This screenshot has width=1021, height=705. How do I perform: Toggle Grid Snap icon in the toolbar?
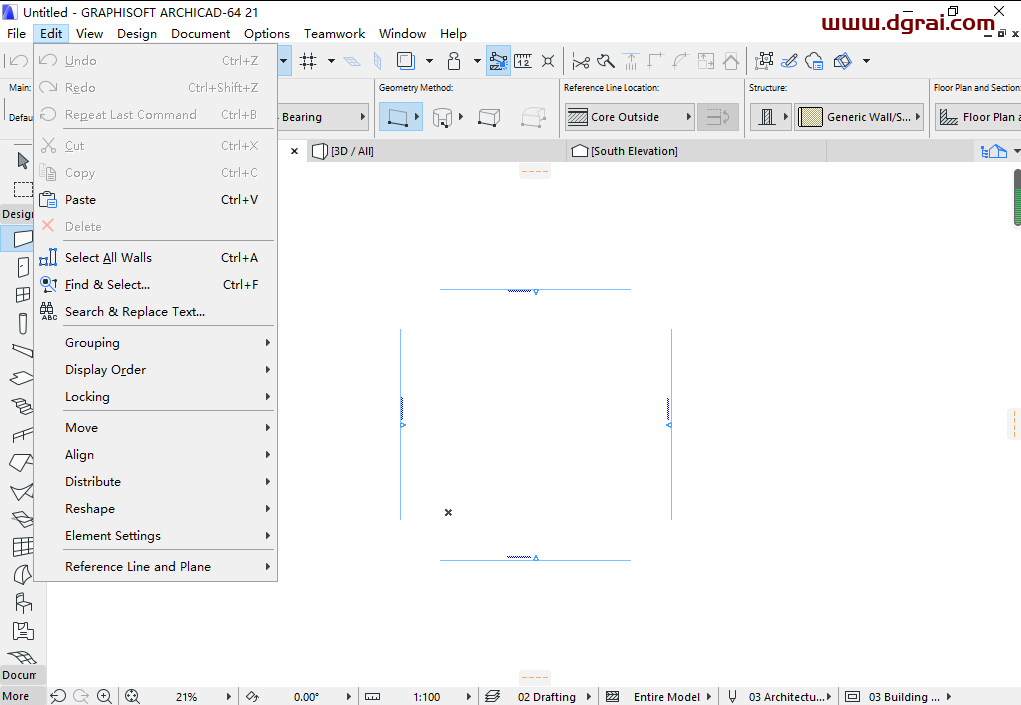click(x=308, y=61)
